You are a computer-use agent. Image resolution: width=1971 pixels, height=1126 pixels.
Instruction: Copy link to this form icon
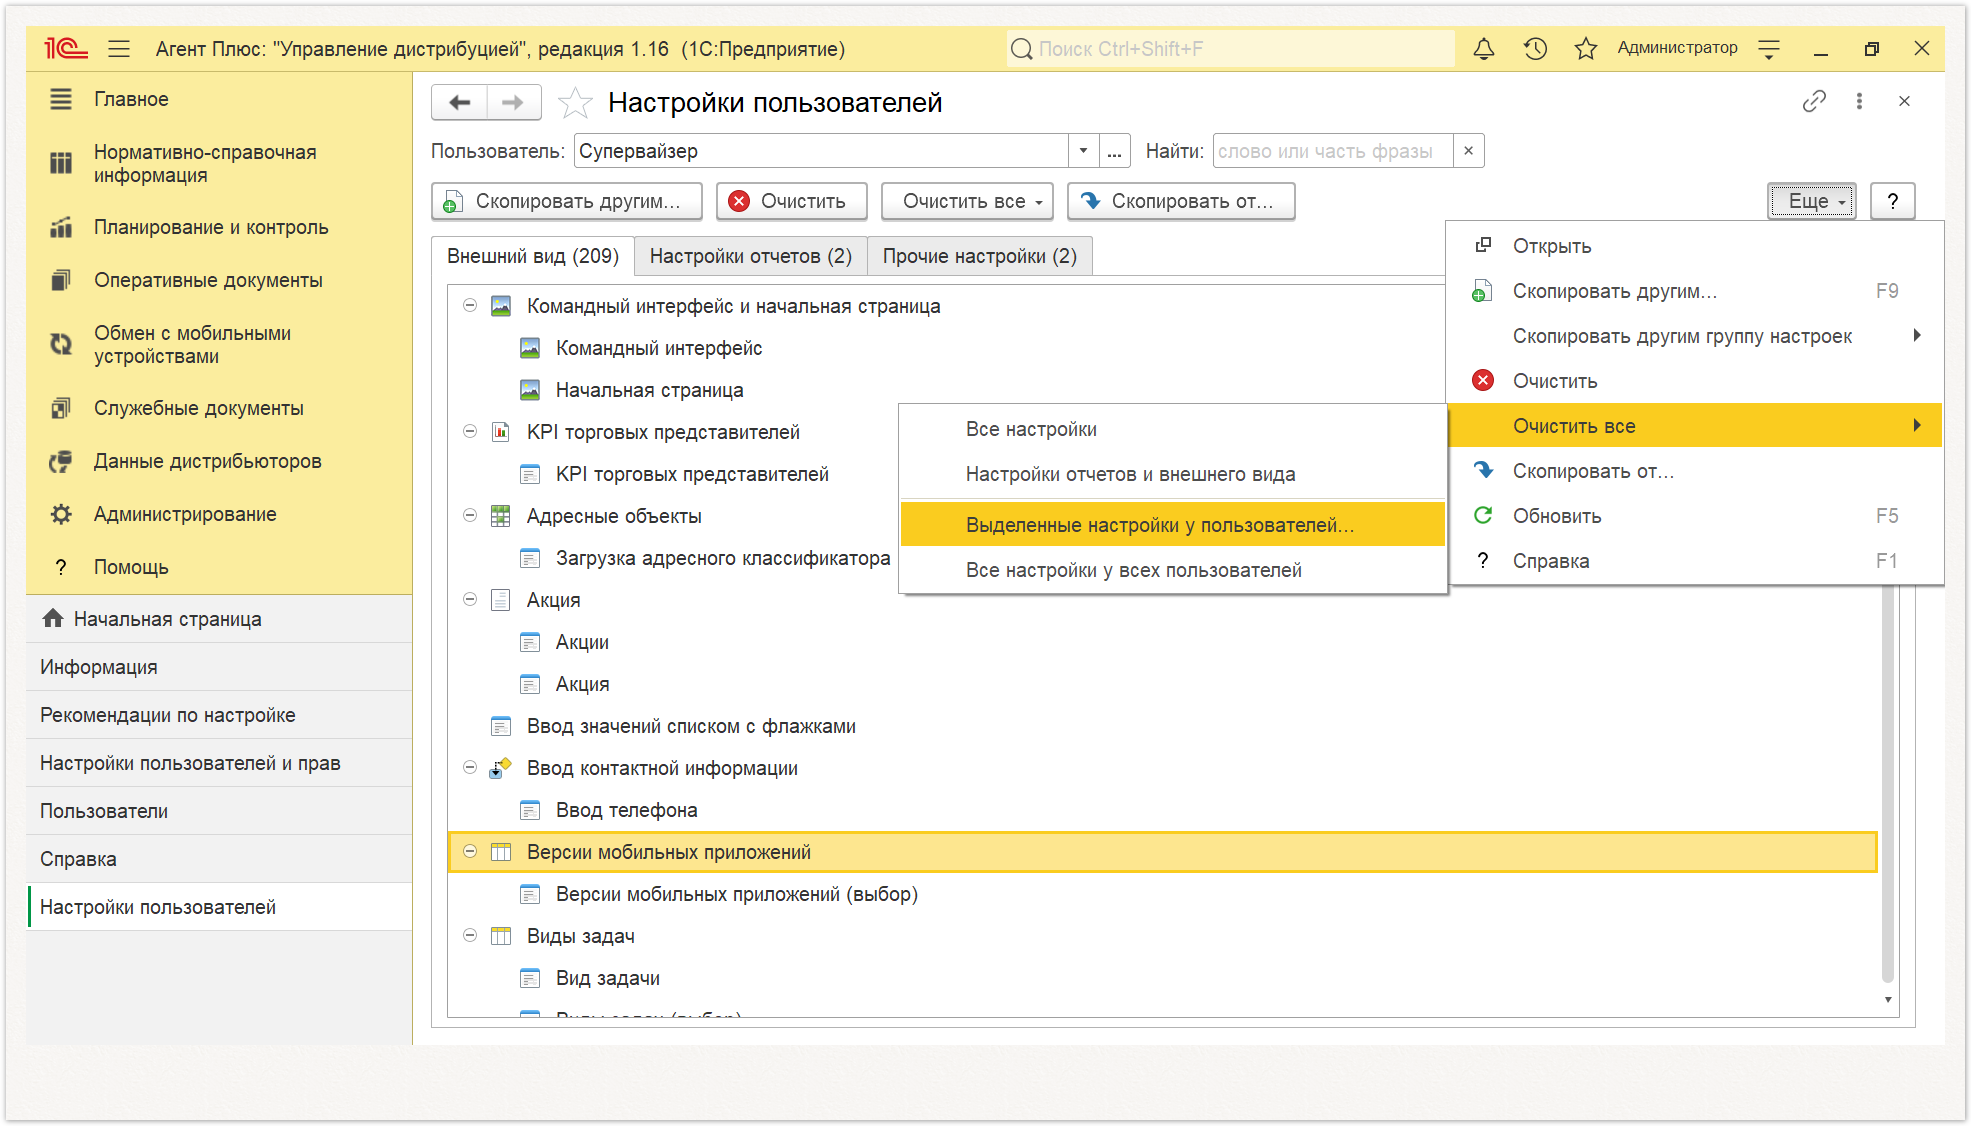coord(1814,101)
